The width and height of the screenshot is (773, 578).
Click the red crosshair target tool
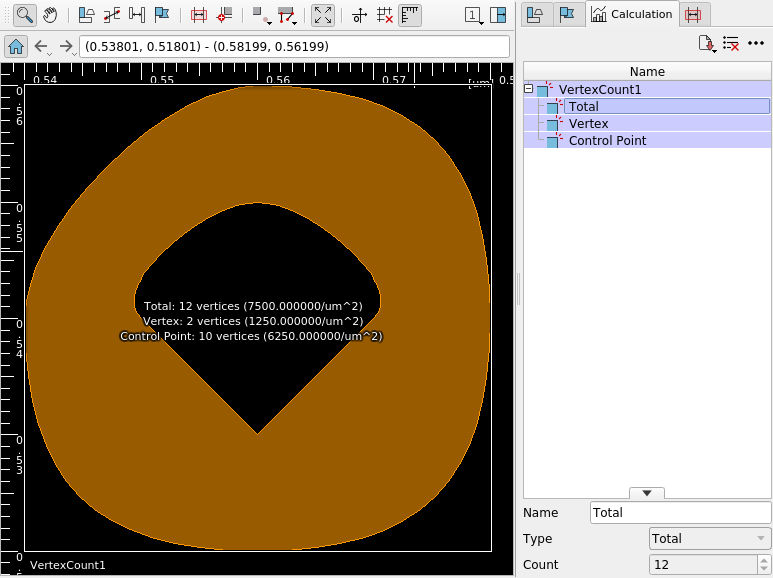coord(224,15)
